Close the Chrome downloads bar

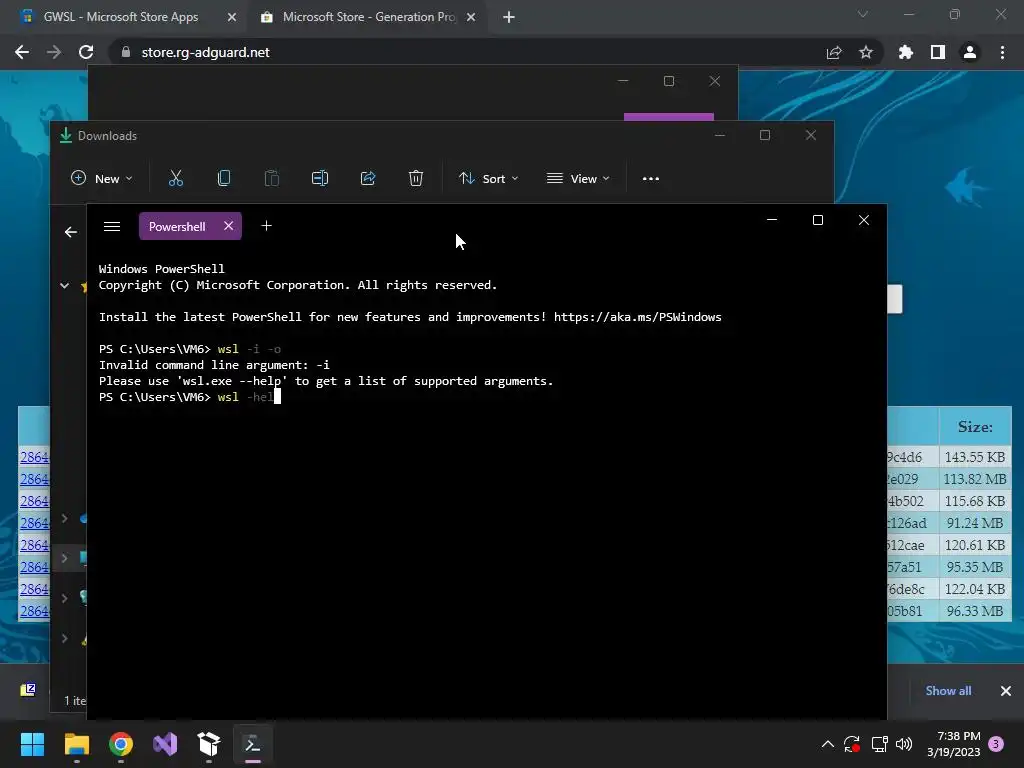(x=1006, y=691)
